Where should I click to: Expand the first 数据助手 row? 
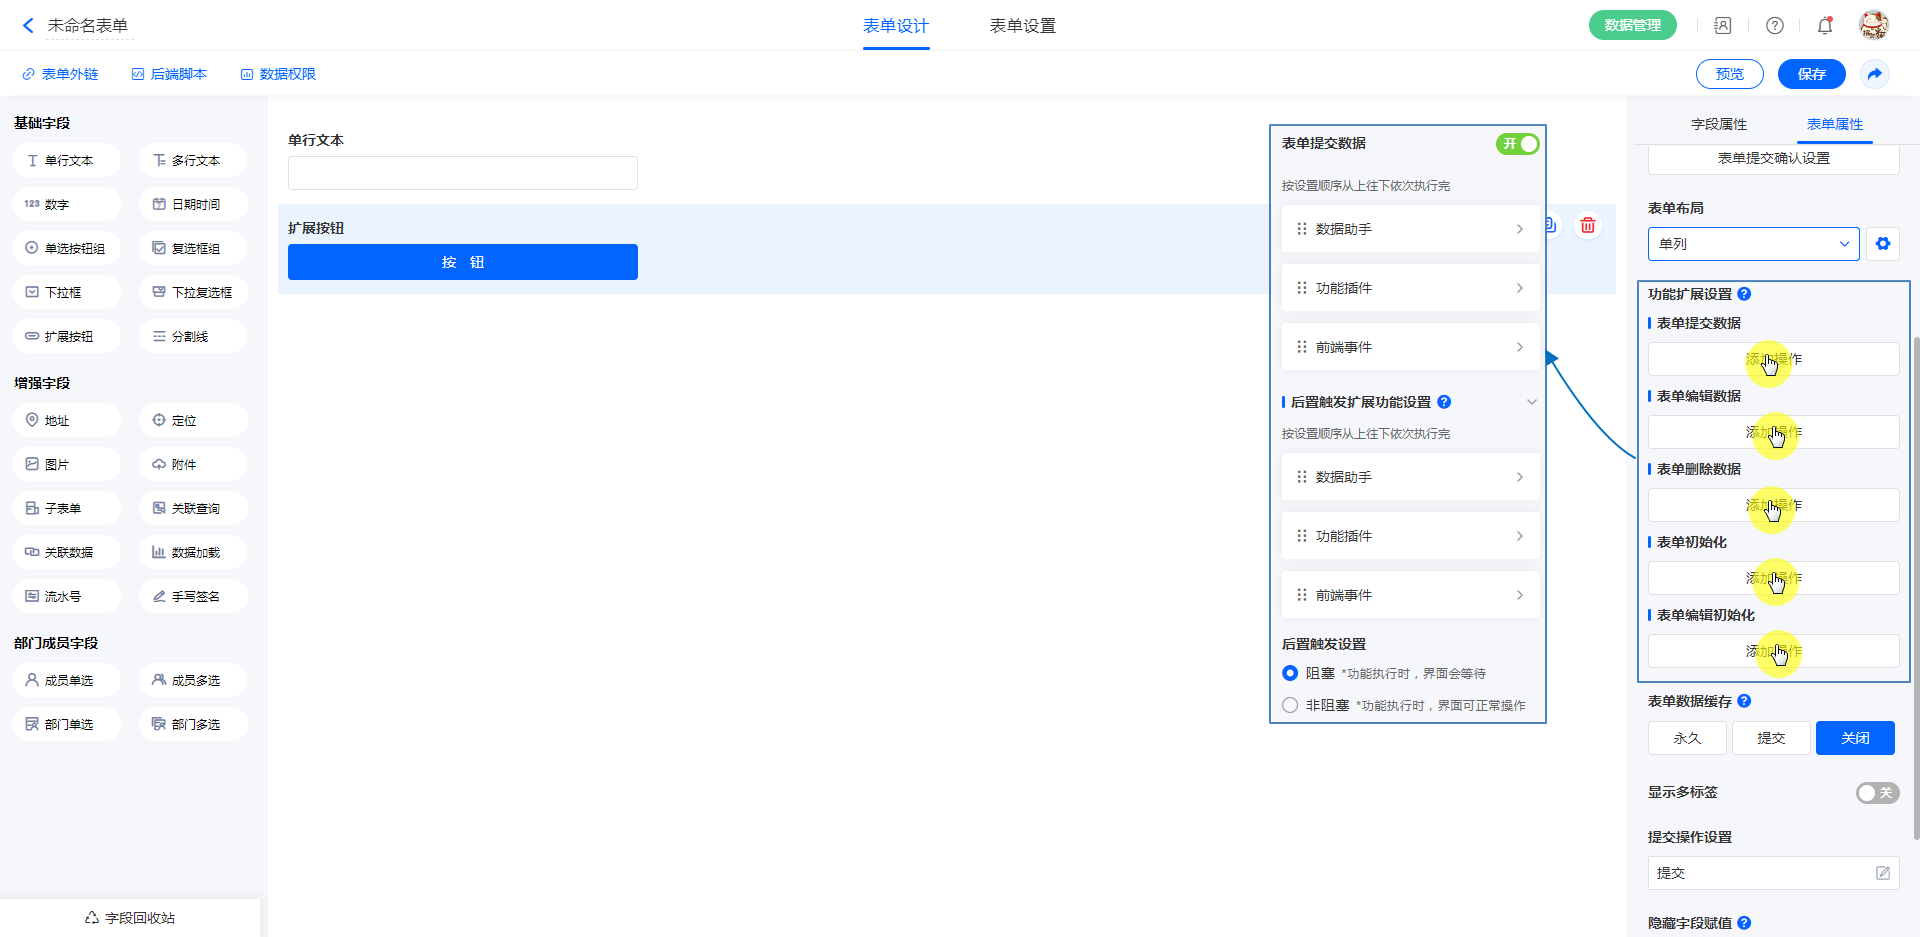point(1410,229)
